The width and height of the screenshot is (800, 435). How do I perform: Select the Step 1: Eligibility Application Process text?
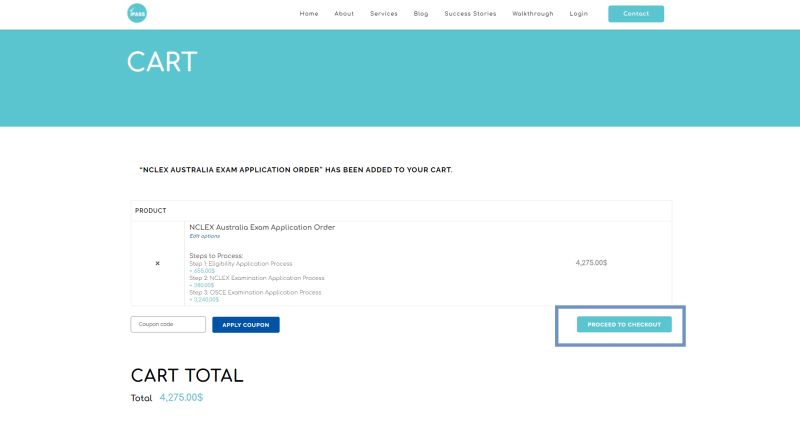click(241, 264)
